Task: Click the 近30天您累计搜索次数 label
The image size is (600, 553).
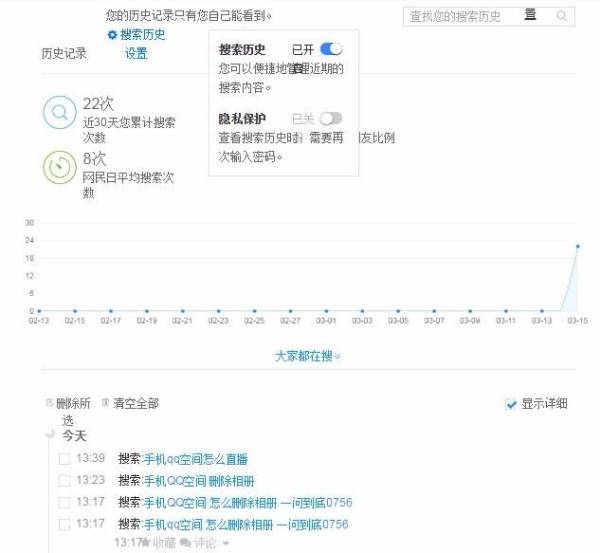Action: (x=129, y=130)
